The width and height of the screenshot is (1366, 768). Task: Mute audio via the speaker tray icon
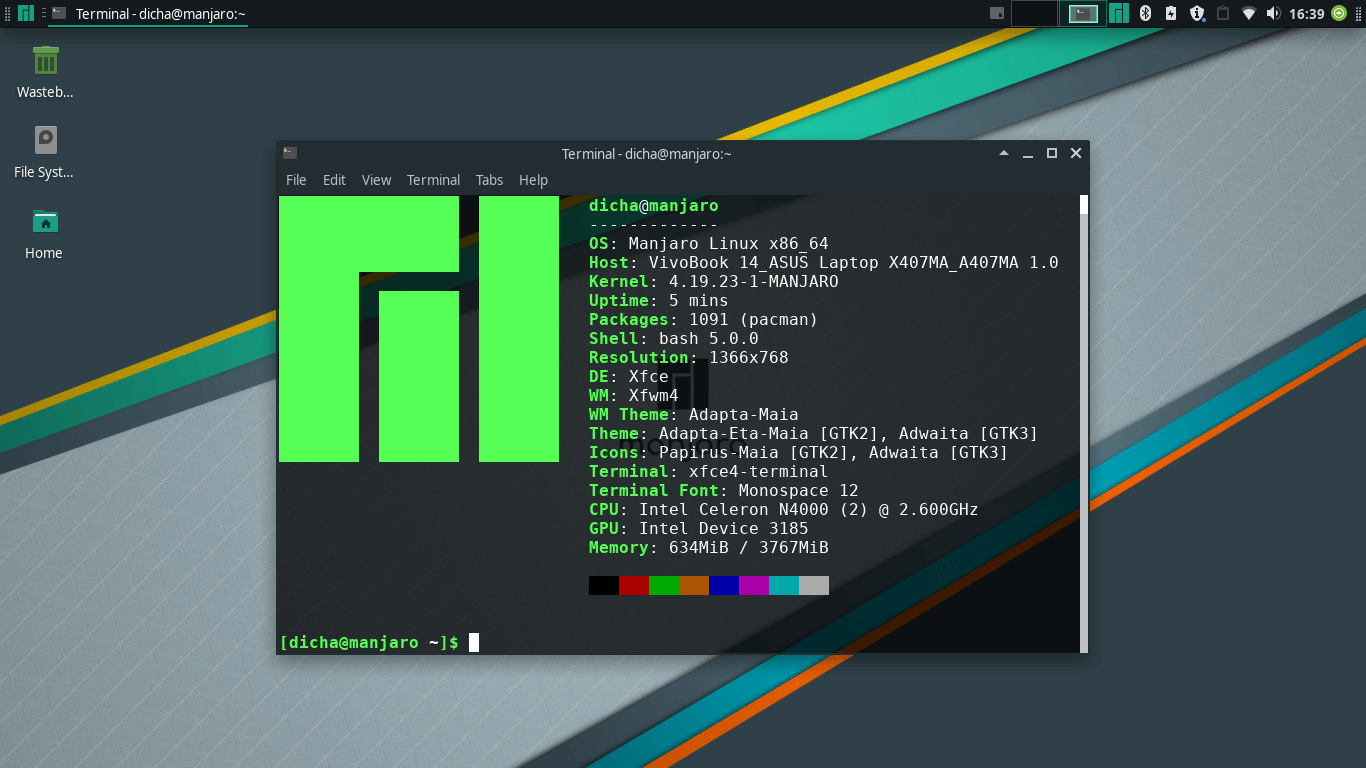click(1274, 14)
